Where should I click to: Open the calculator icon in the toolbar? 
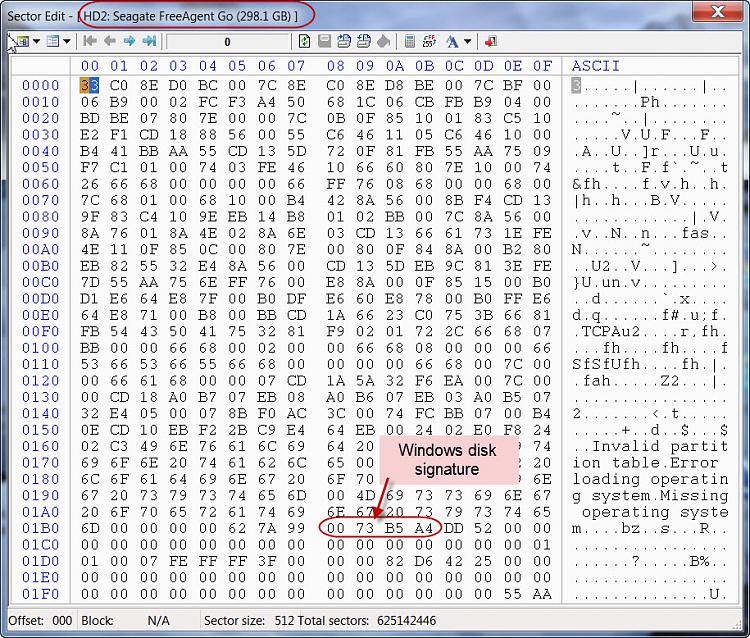pos(409,42)
